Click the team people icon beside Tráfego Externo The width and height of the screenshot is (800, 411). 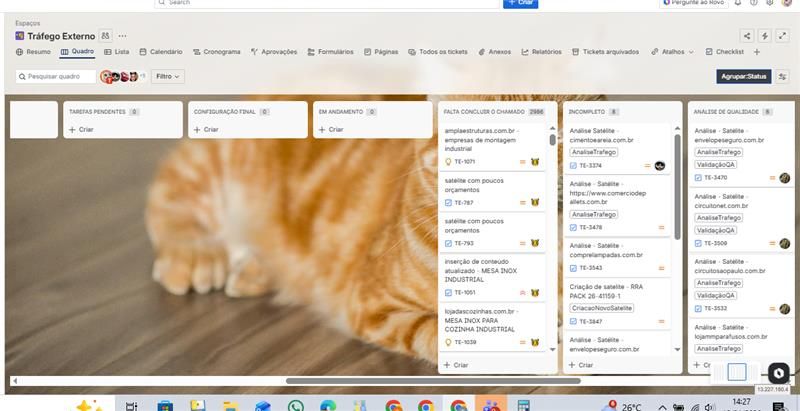[x=105, y=36]
